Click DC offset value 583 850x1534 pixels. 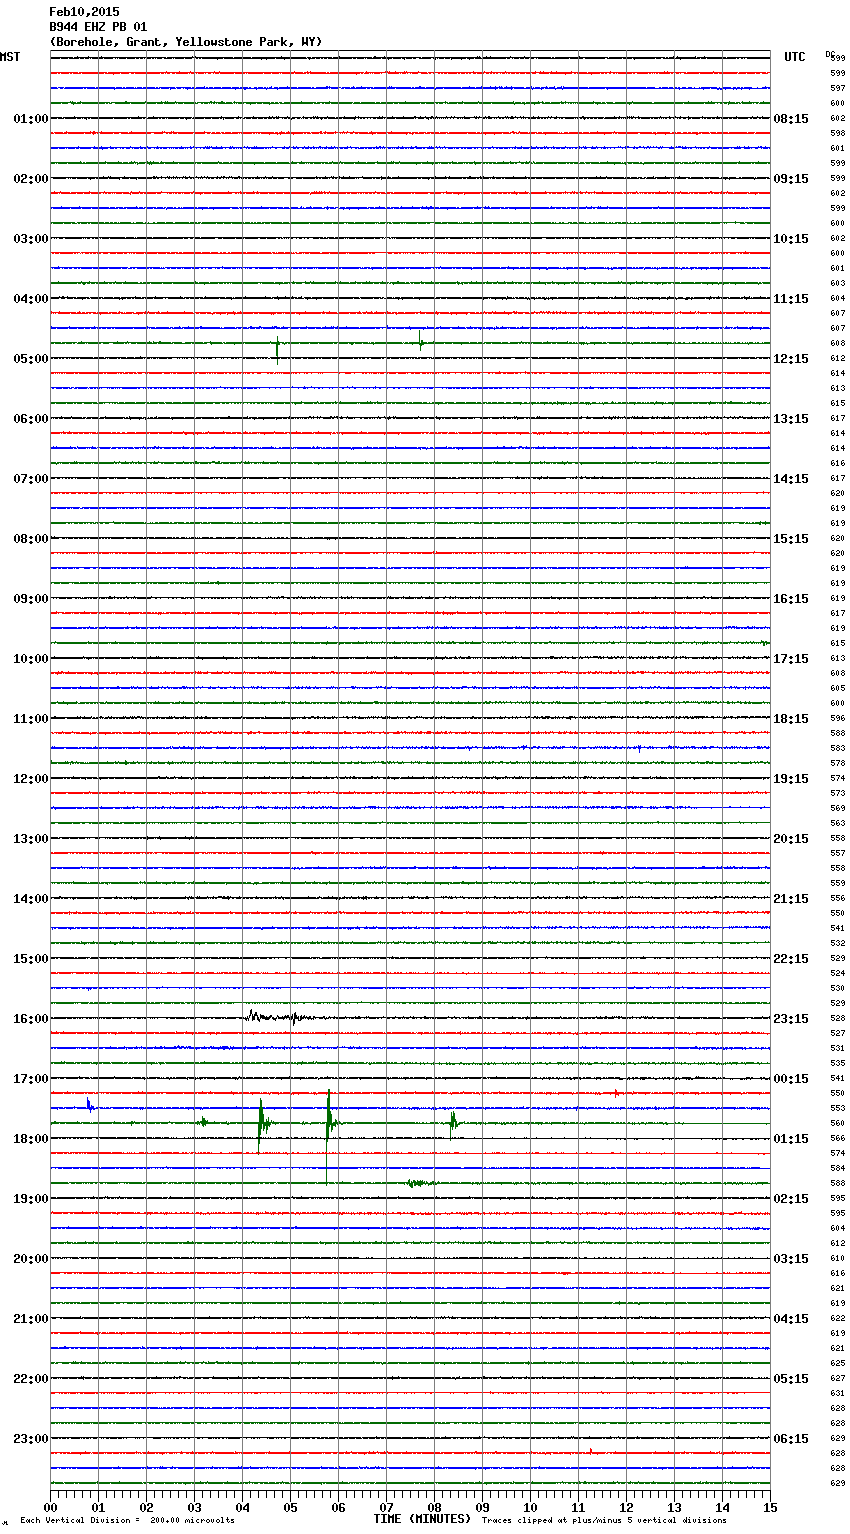(x=838, y=748)
